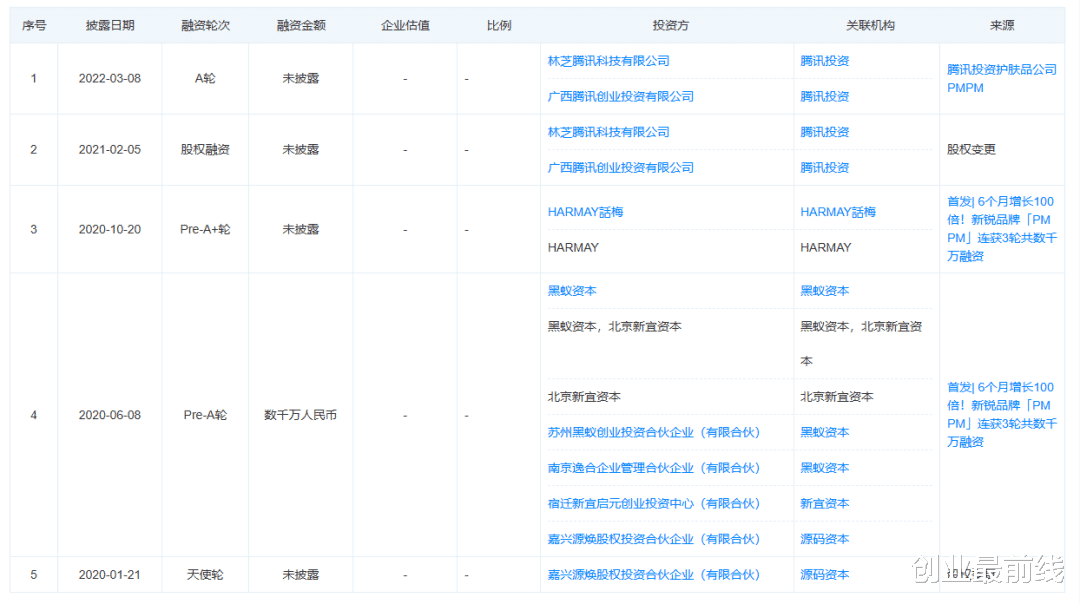Click 源码资本 link in the Pre-A轮 row
Screen dimensions: 1080x604
tap(824, 539)
